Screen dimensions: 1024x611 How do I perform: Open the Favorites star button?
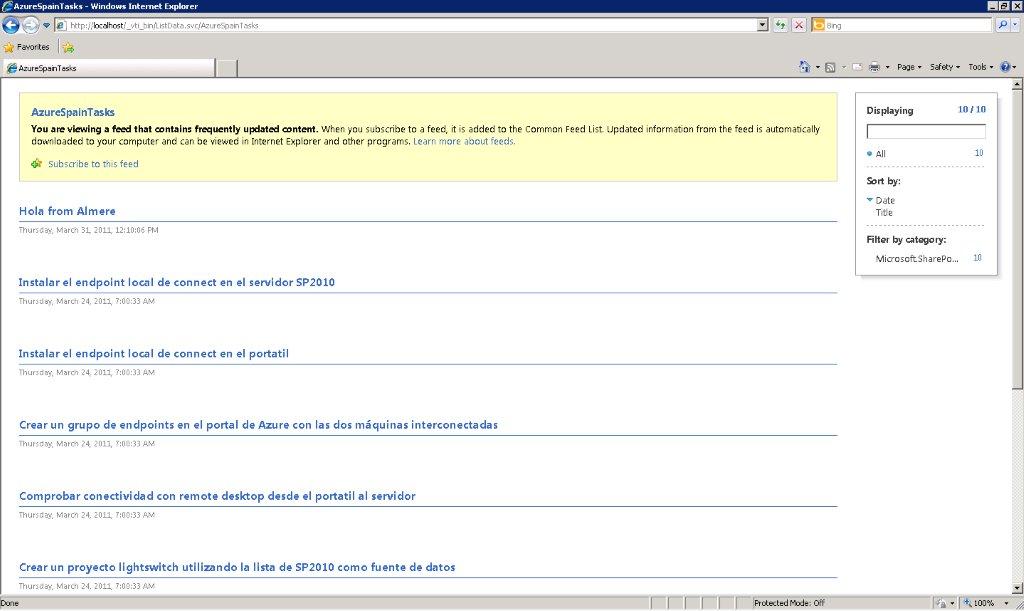27,47
